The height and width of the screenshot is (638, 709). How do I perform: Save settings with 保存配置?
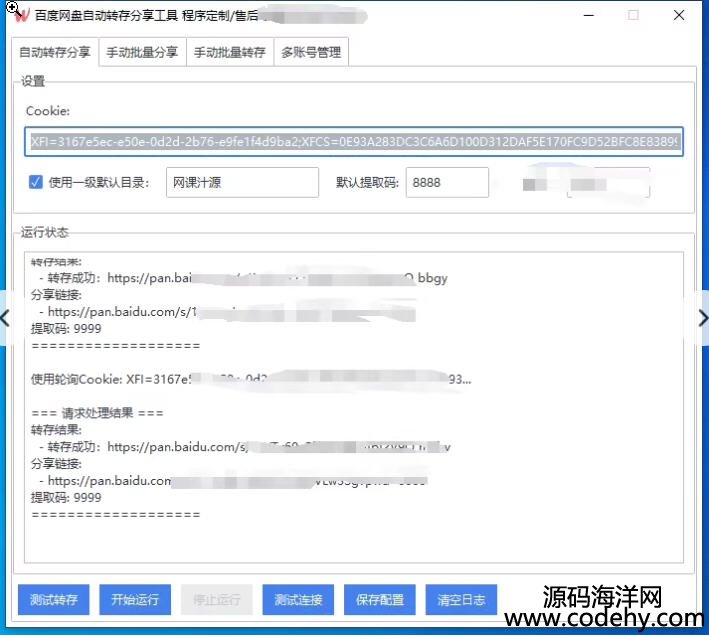click(380, 600)
